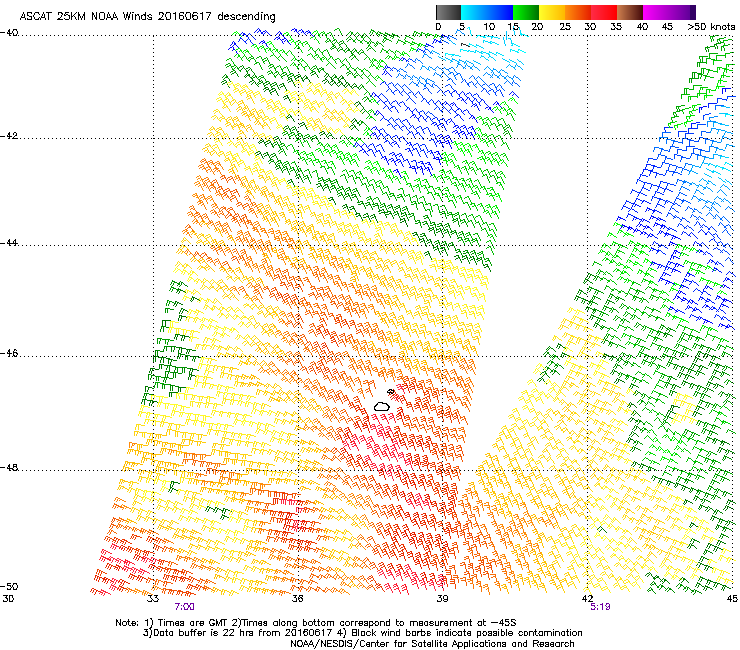Click the "45" longitude axis label

(x=732, y=599)
